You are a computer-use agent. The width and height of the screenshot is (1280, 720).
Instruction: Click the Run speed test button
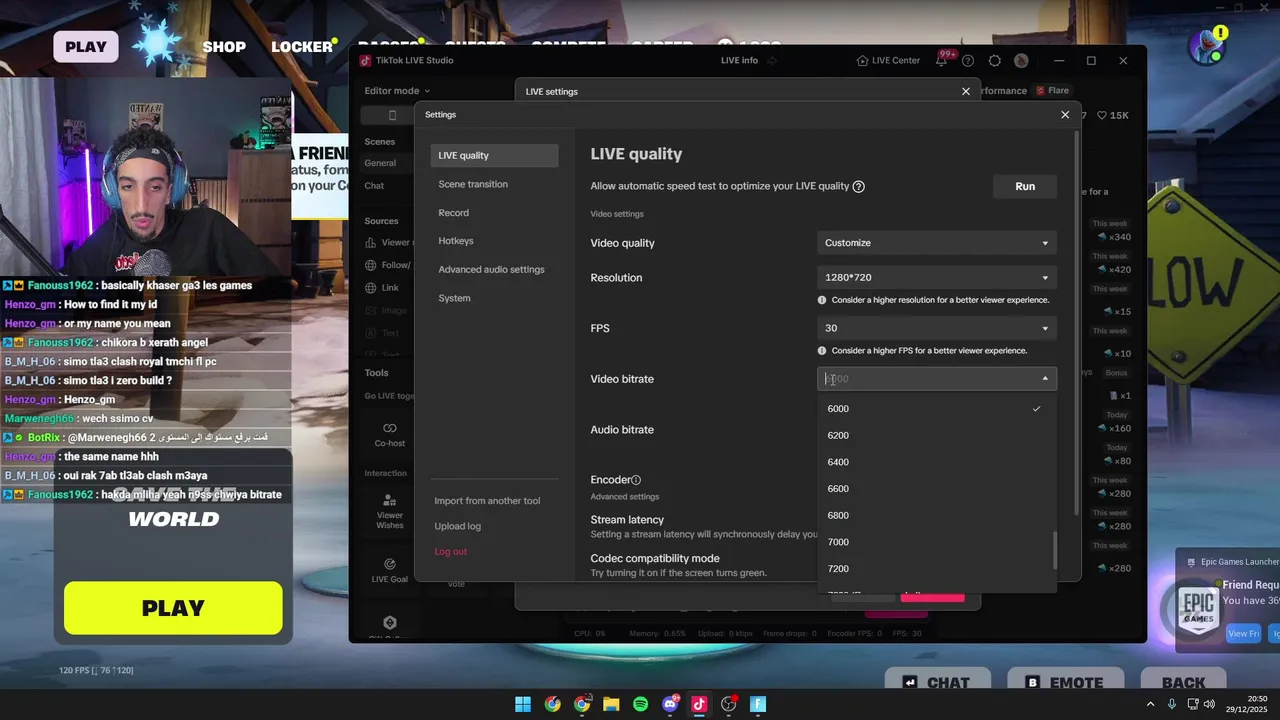pos(1025,186)
